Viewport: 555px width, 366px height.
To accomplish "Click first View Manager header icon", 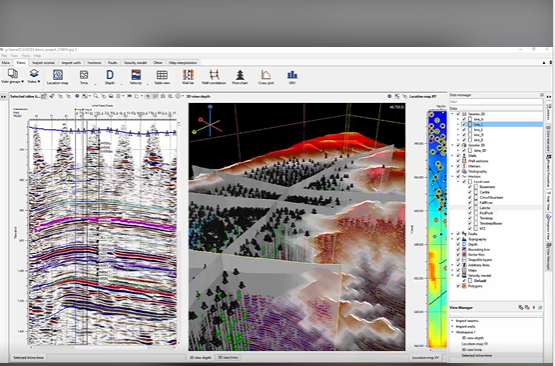I will pos(521,308).
